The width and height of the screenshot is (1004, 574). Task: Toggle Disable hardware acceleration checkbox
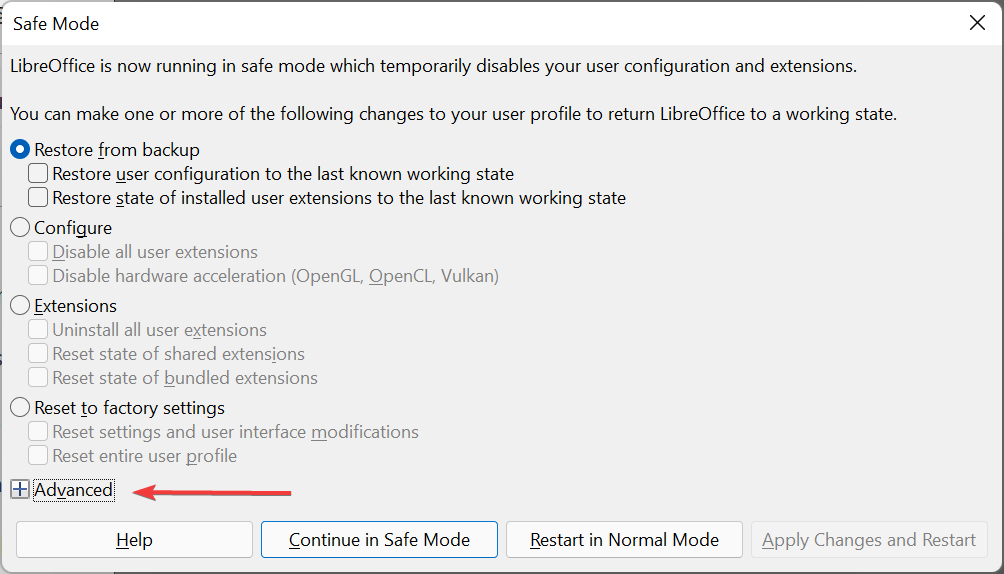(38, 276)
